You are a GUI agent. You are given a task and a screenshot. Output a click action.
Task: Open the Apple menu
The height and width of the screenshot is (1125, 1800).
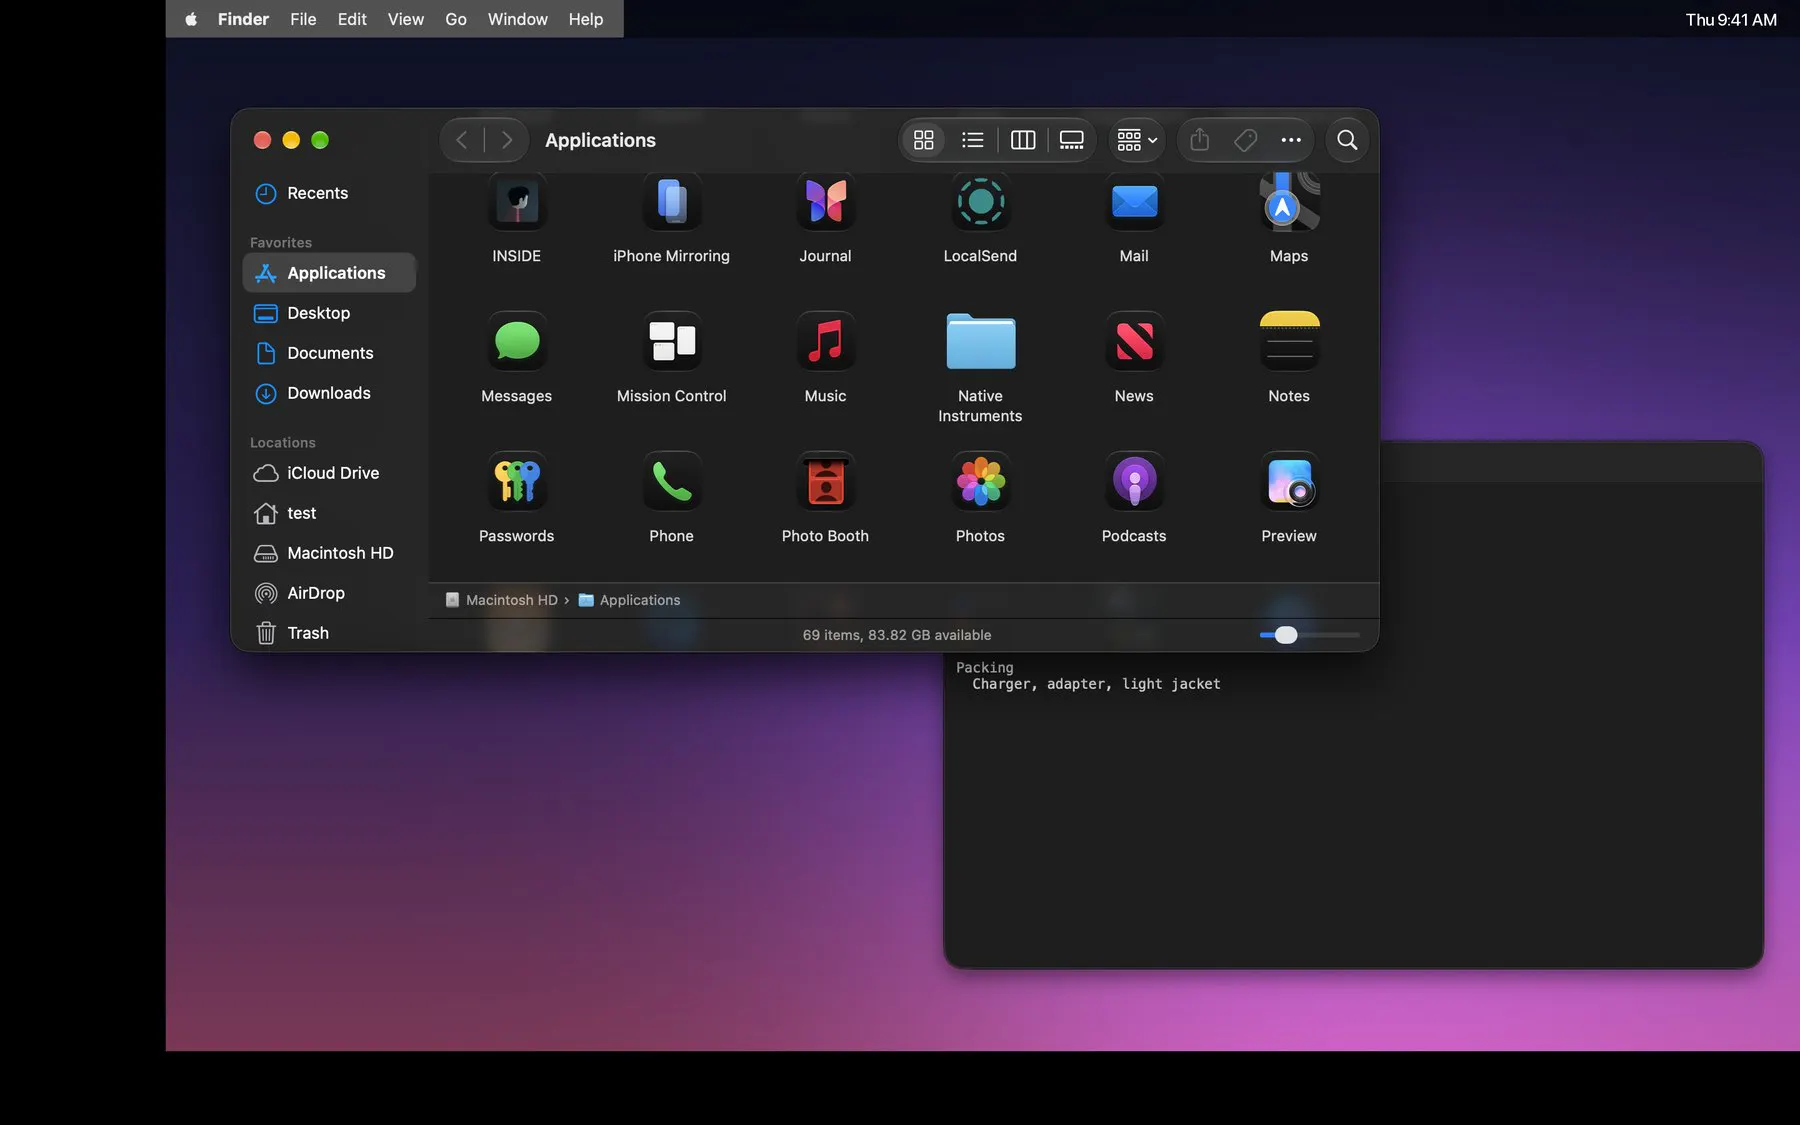pos(191,19)
